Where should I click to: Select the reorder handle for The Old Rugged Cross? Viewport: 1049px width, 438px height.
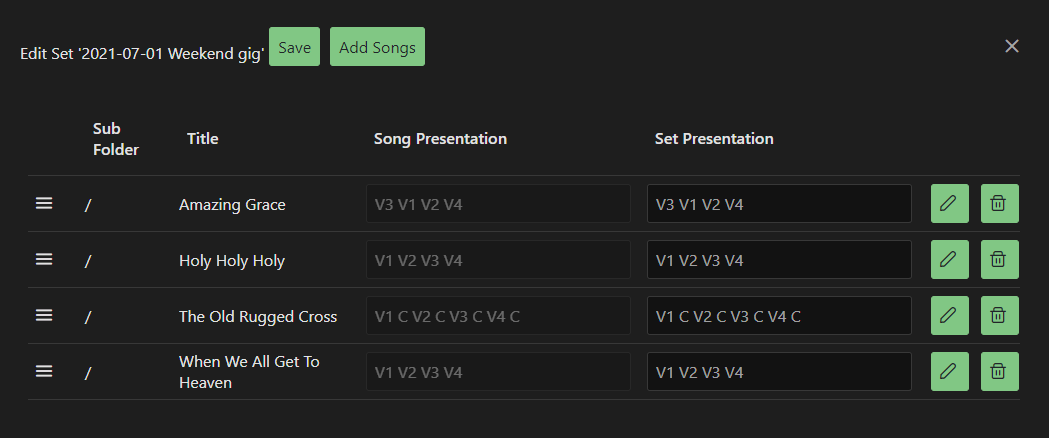tap(44, 315)
